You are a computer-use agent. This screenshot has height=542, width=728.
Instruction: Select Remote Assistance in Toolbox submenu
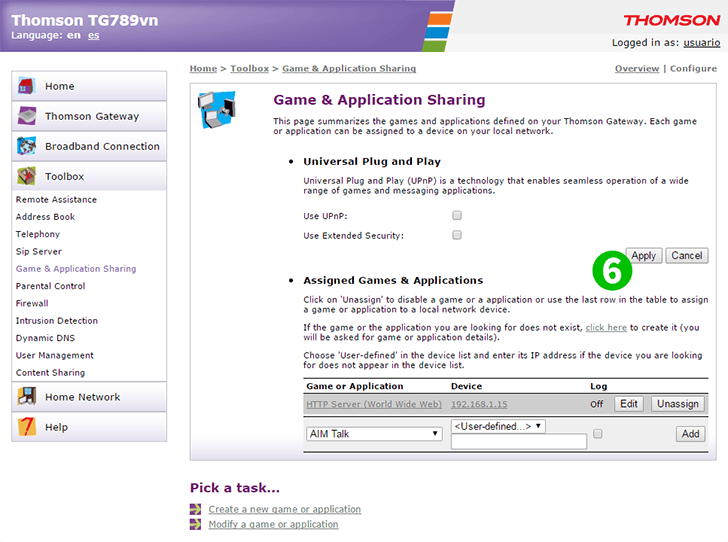[56, 200]
